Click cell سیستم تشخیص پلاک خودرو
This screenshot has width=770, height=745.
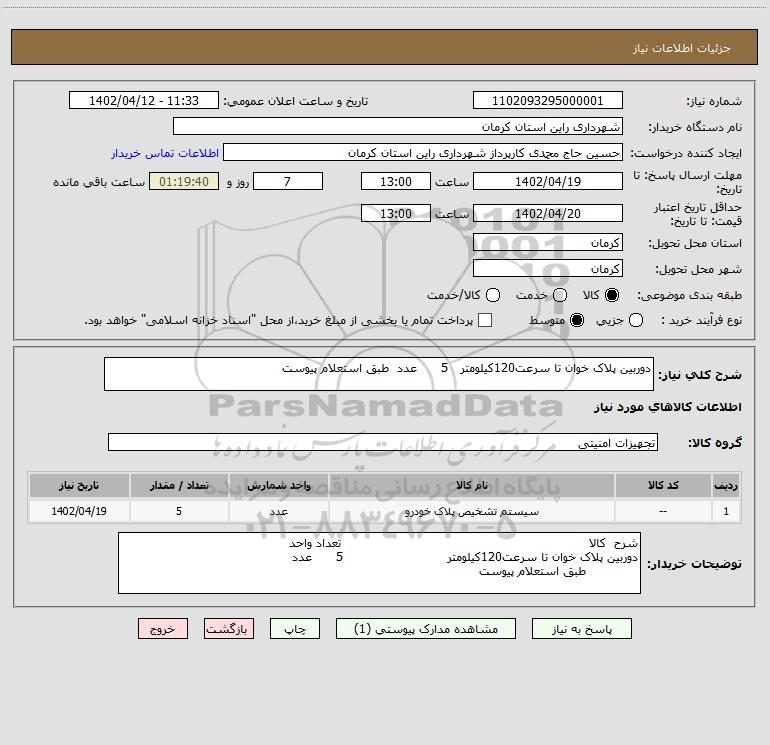pos(471,511)
